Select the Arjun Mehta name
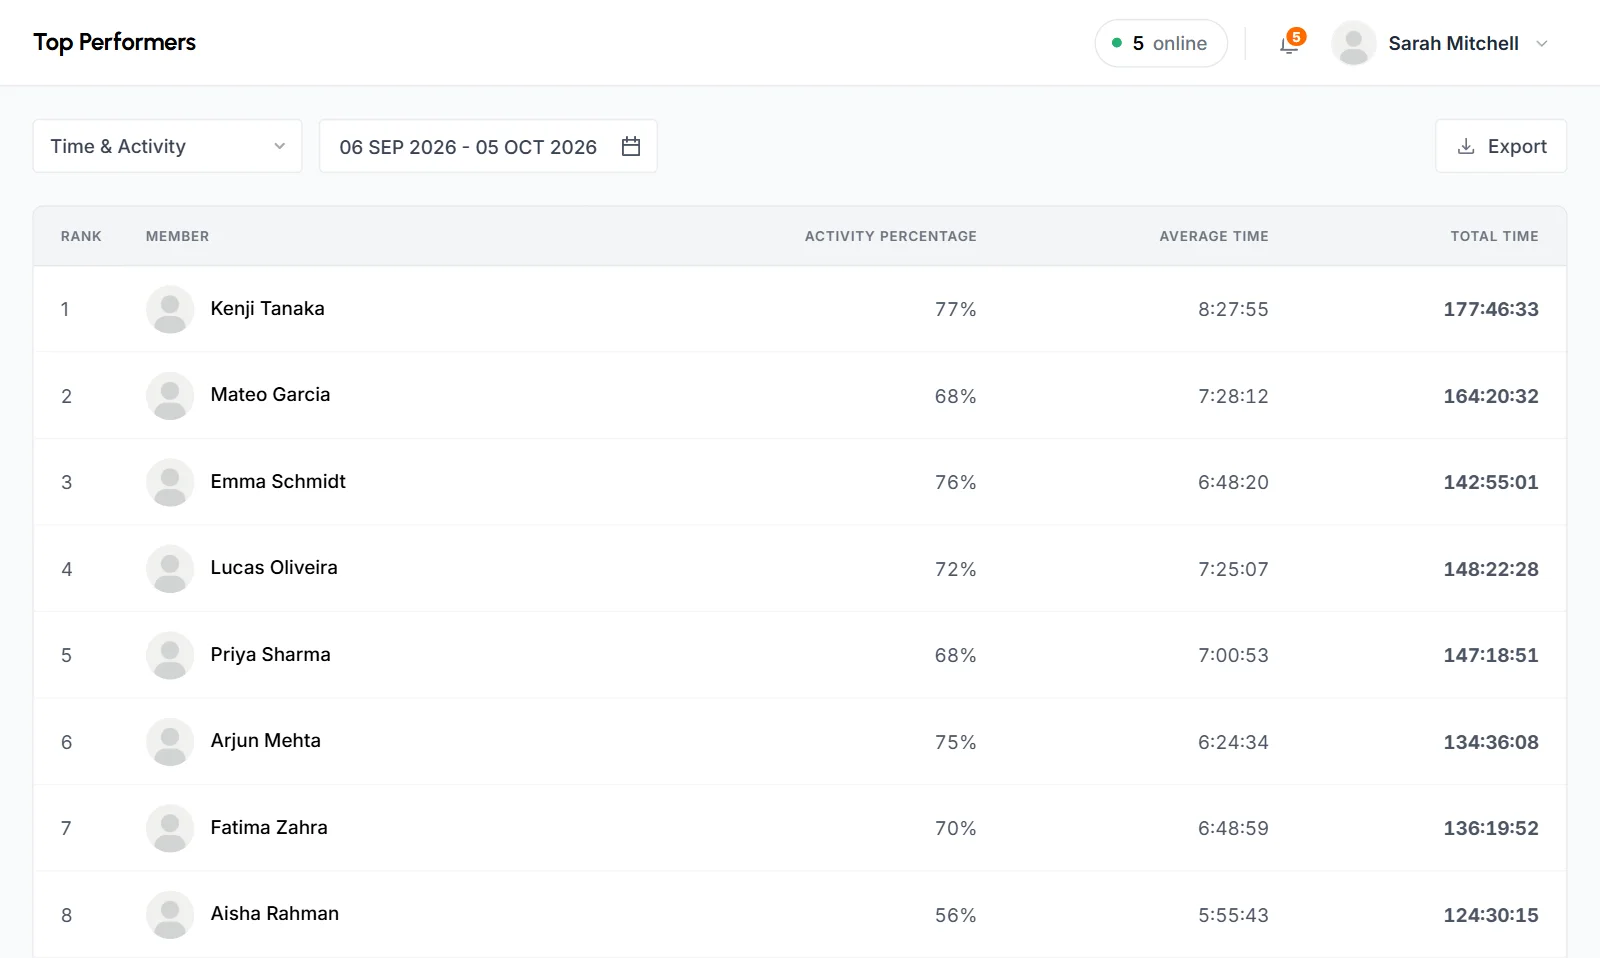This screenshot has width=1600, height=958. [265, 741]
